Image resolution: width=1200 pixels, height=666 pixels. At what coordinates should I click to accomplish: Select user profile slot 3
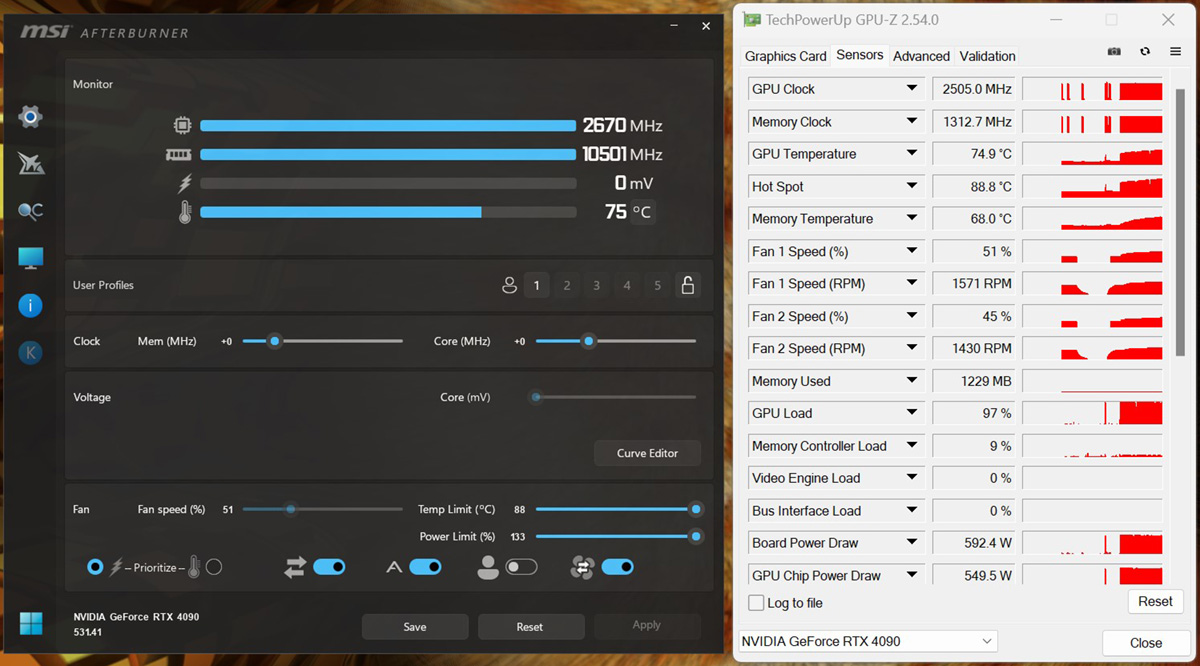(x=597, y=285)
